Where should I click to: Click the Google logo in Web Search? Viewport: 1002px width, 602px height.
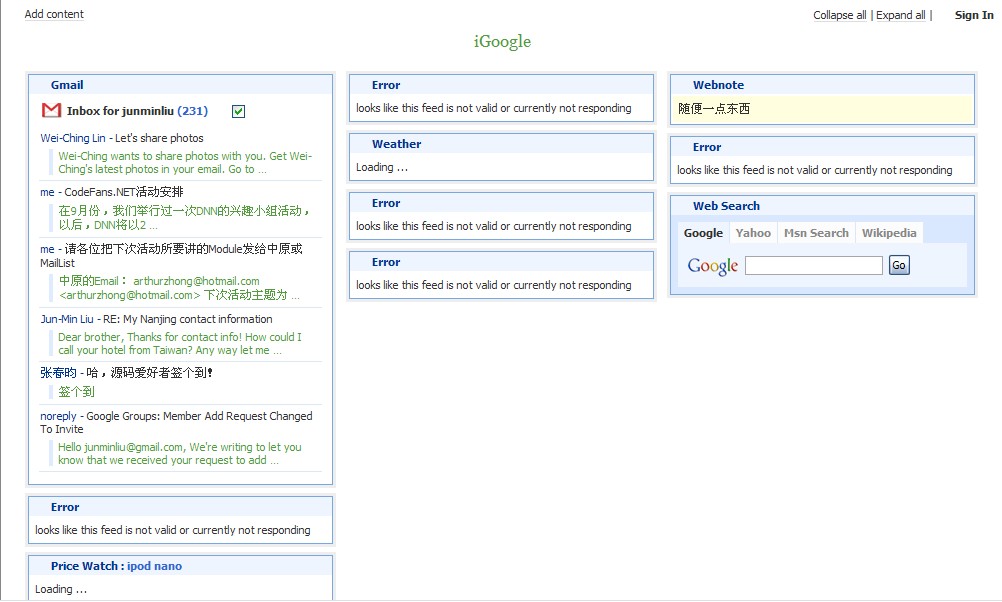tap(713, 266)
